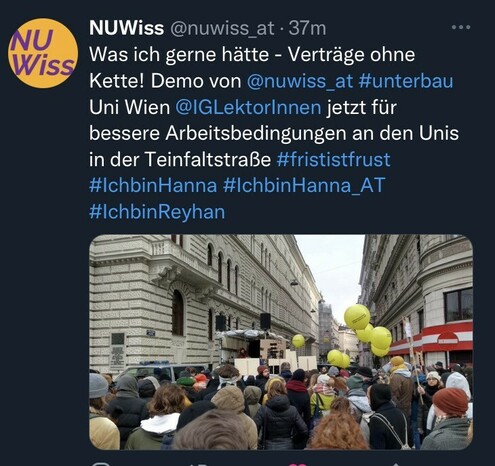Screen dimensions: 495x466
Task: Open the blue @nuwiss_at mention in tweet text
Action: coord(300,81)
